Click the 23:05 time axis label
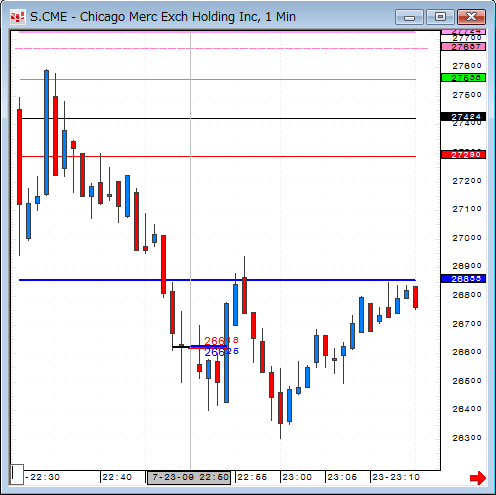Viewport: 496px width, 495px height. click(342, 477)
